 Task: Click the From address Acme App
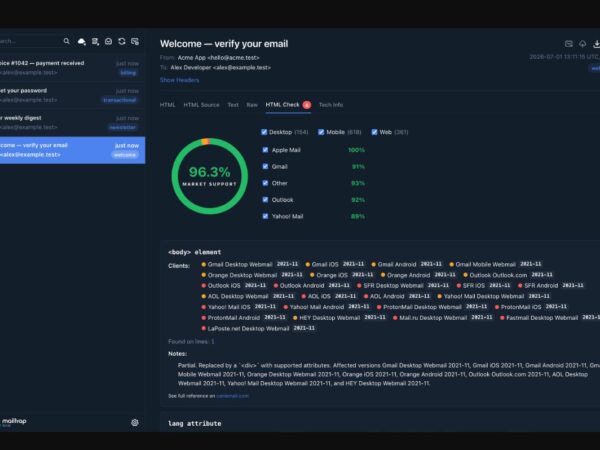(218, 57)
